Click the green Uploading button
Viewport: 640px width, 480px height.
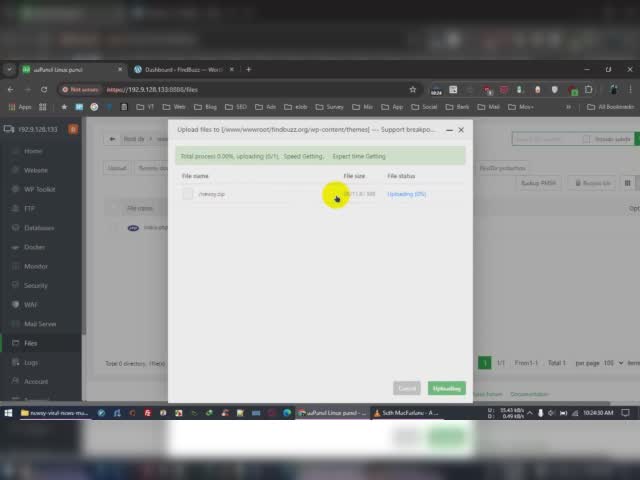click(447, 388)
